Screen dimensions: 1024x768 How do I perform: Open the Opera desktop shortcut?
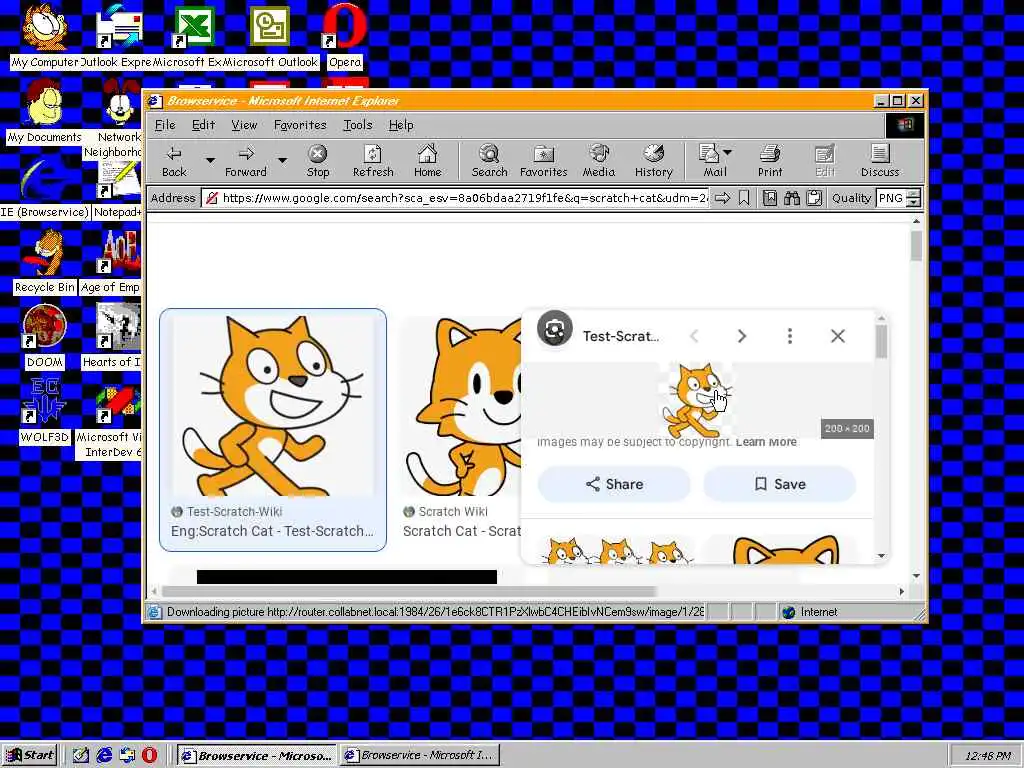tap(344, 35)
